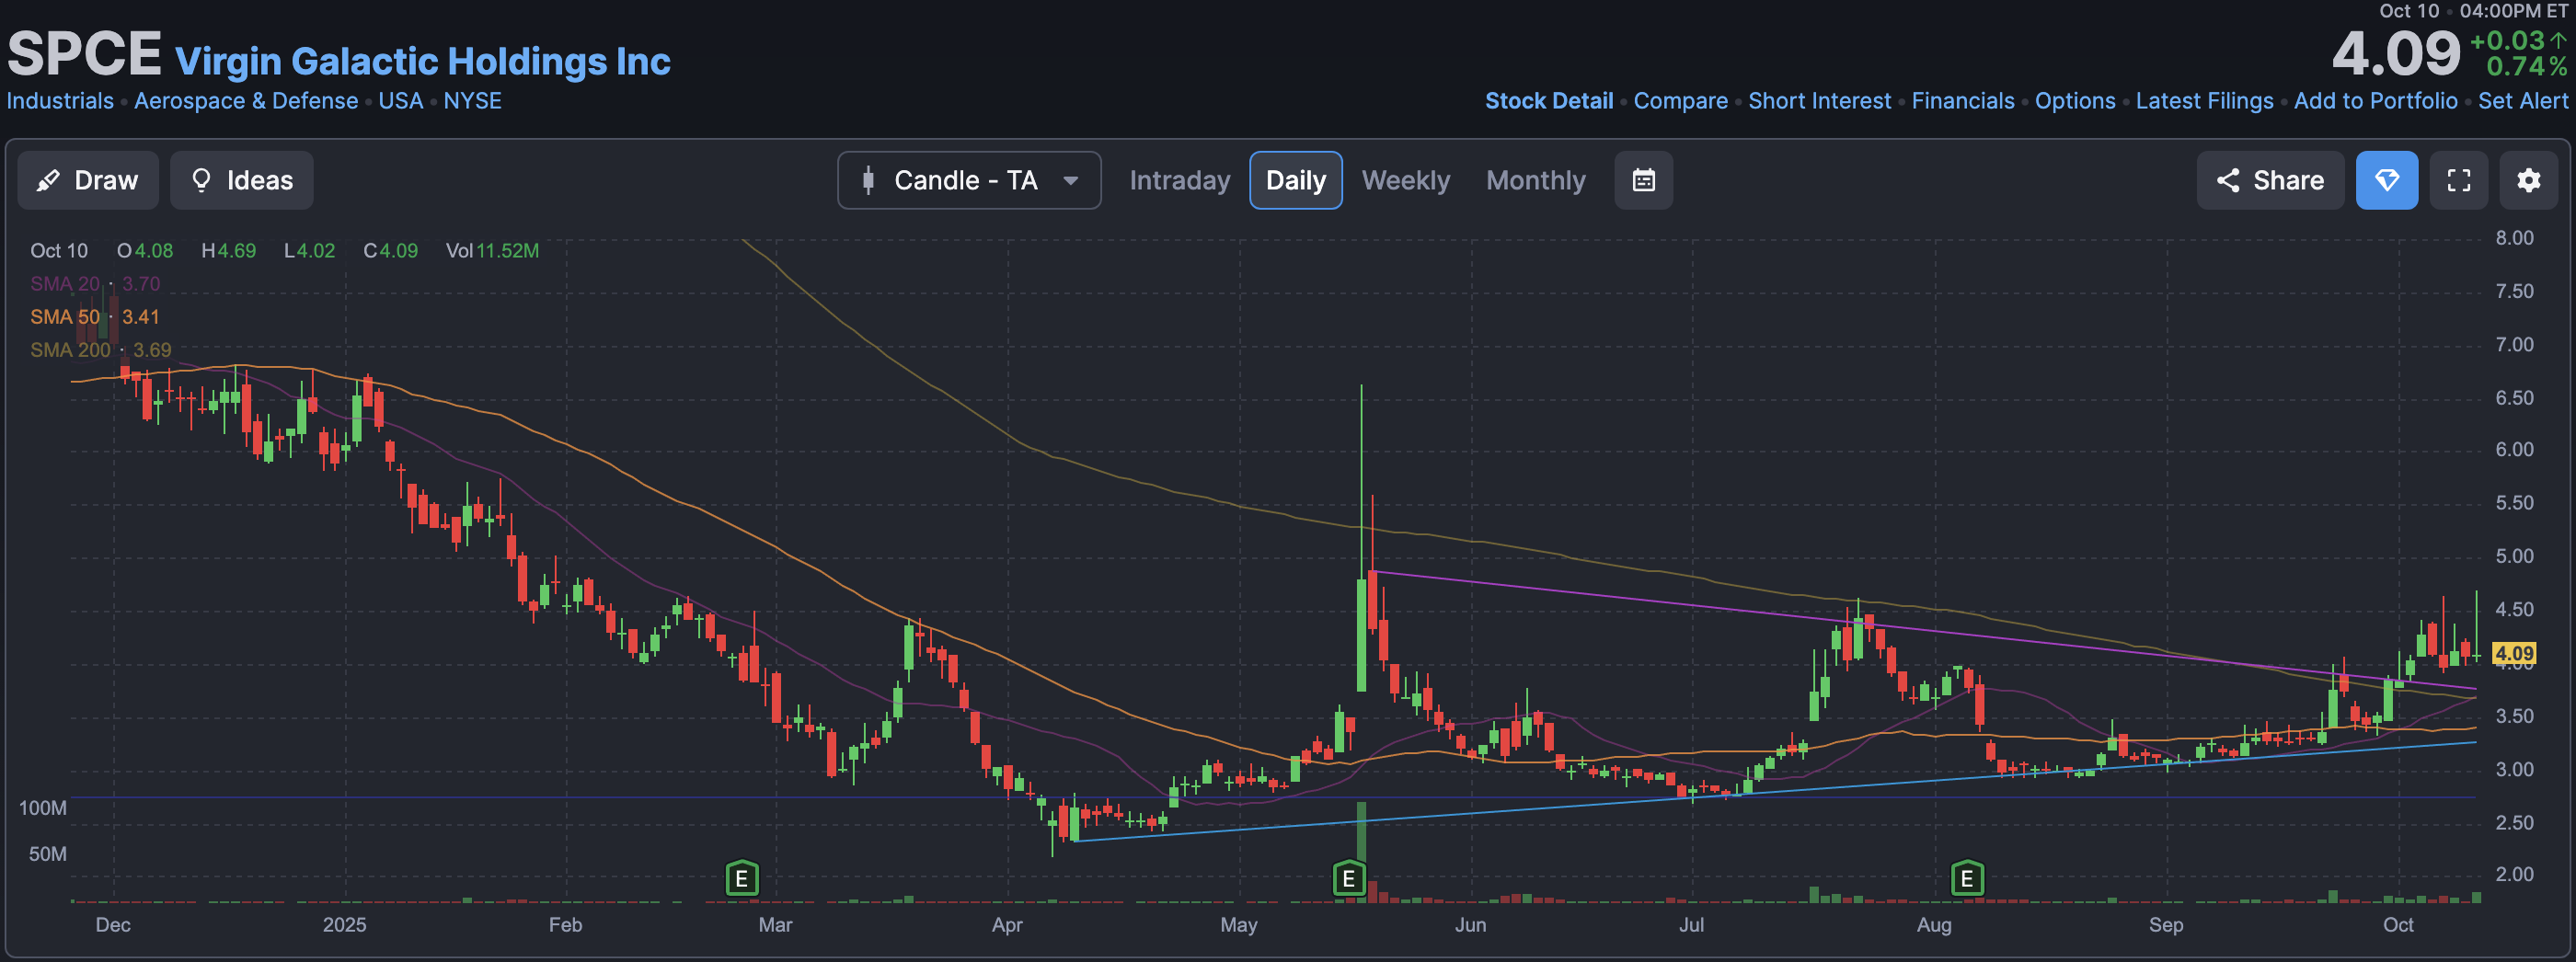The image size is (2576, 962).
Task: Click the Oct label on the time axis
Action: point(2397,925)
